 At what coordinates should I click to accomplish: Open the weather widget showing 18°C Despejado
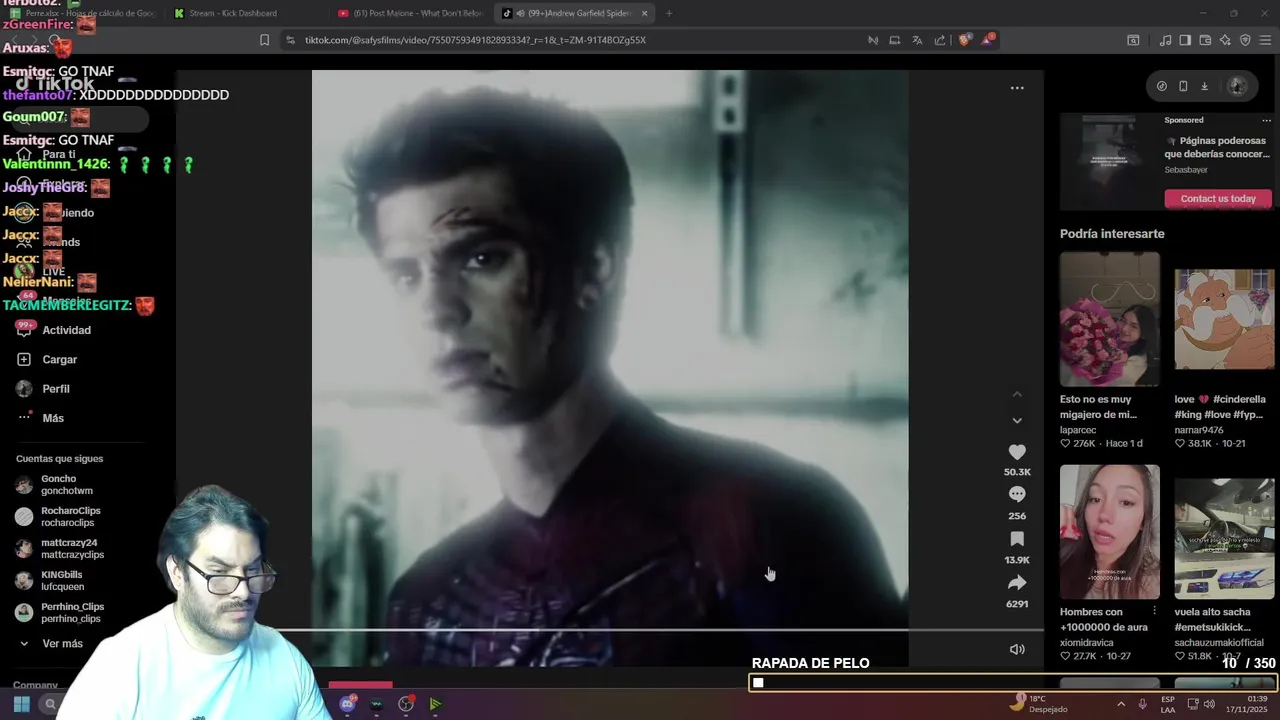point(1038,704)
